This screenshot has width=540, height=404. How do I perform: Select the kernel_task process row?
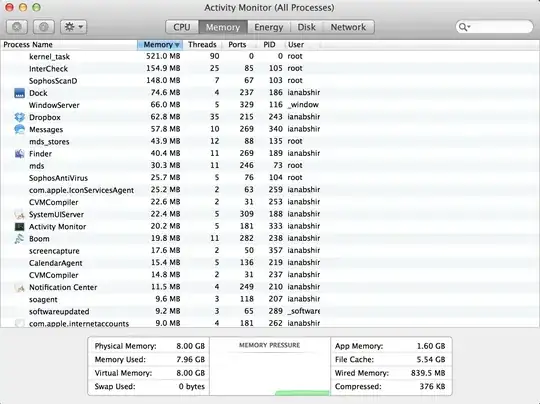pos(270,56)
